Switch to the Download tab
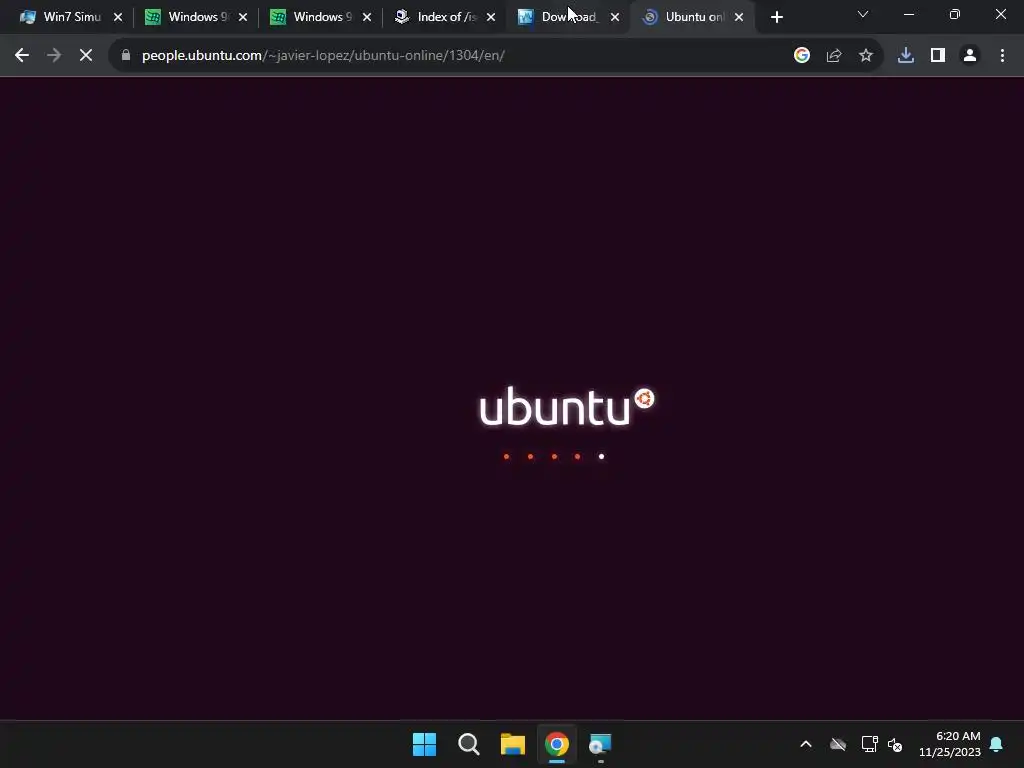The height and width of the screenshot is (768, 1024). click(x=560, y=17)
